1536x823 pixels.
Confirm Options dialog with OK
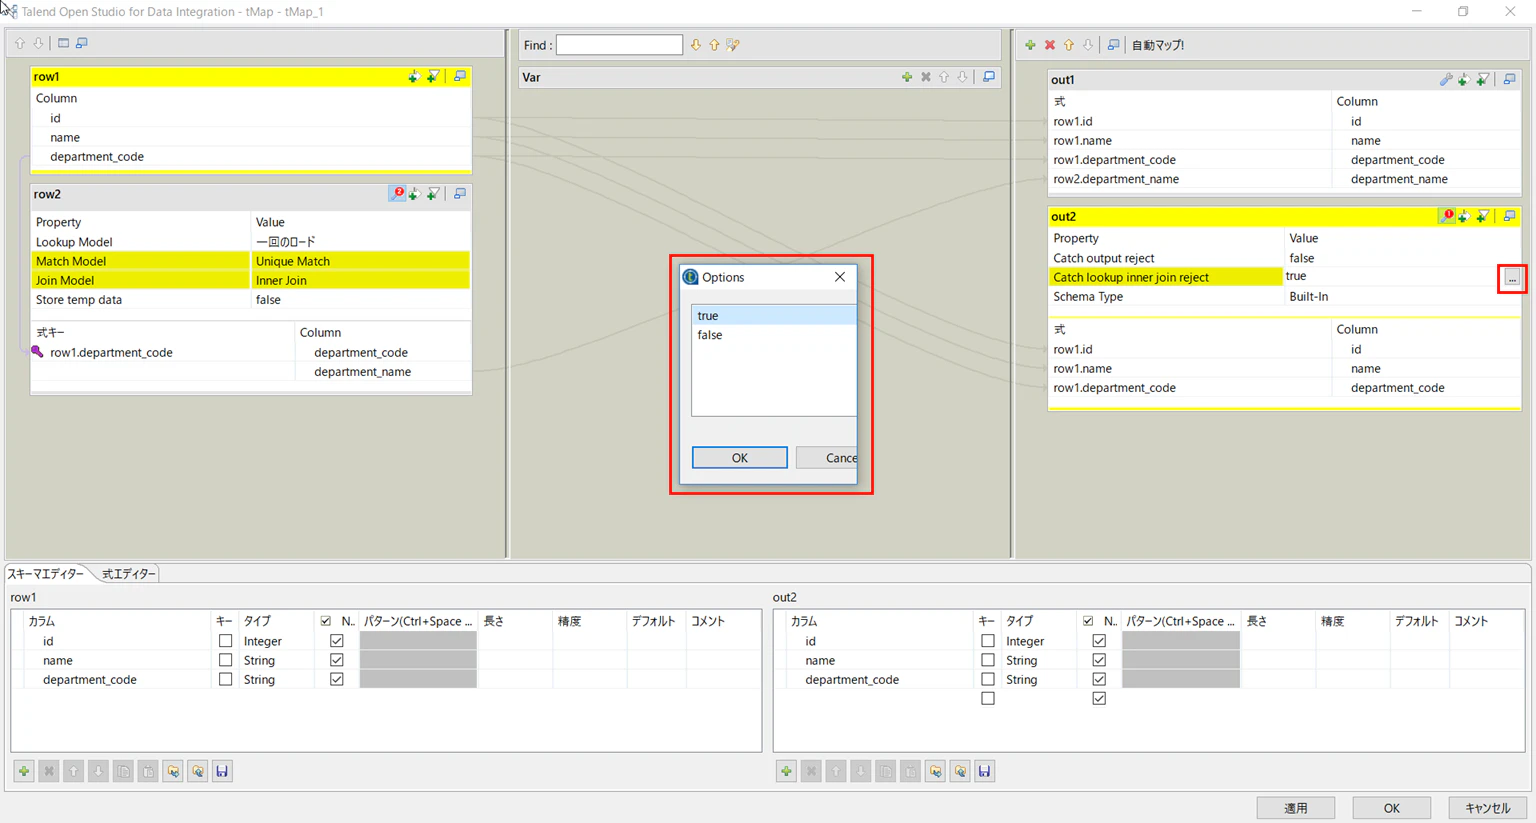point(740,458)
